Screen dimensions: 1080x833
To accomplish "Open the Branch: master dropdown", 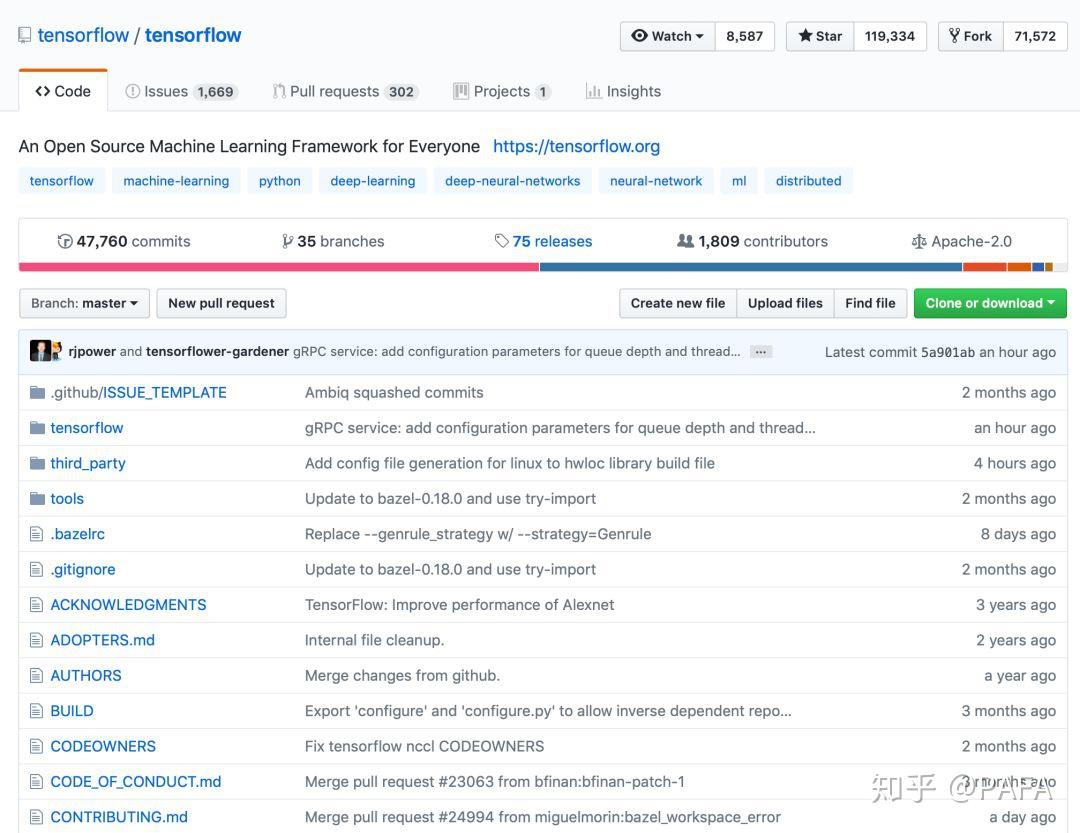I will (x=83, y=302).
